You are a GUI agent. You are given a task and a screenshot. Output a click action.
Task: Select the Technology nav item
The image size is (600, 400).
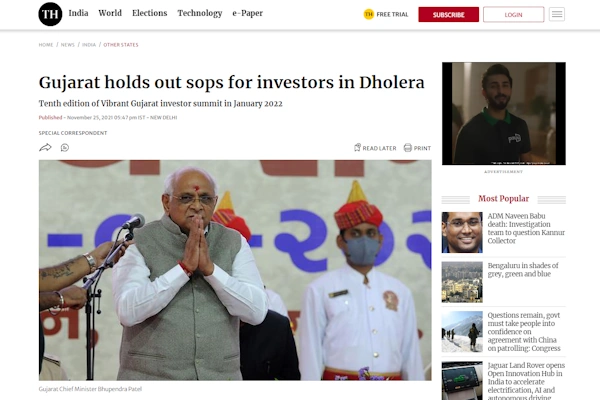pos(200,13)
